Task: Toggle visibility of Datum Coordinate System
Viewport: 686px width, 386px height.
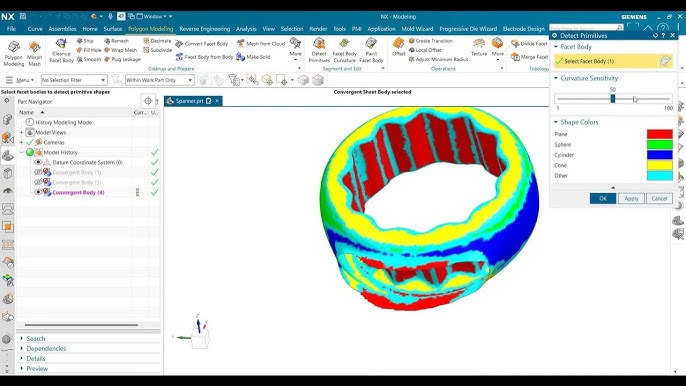Action: click(38, 162)
